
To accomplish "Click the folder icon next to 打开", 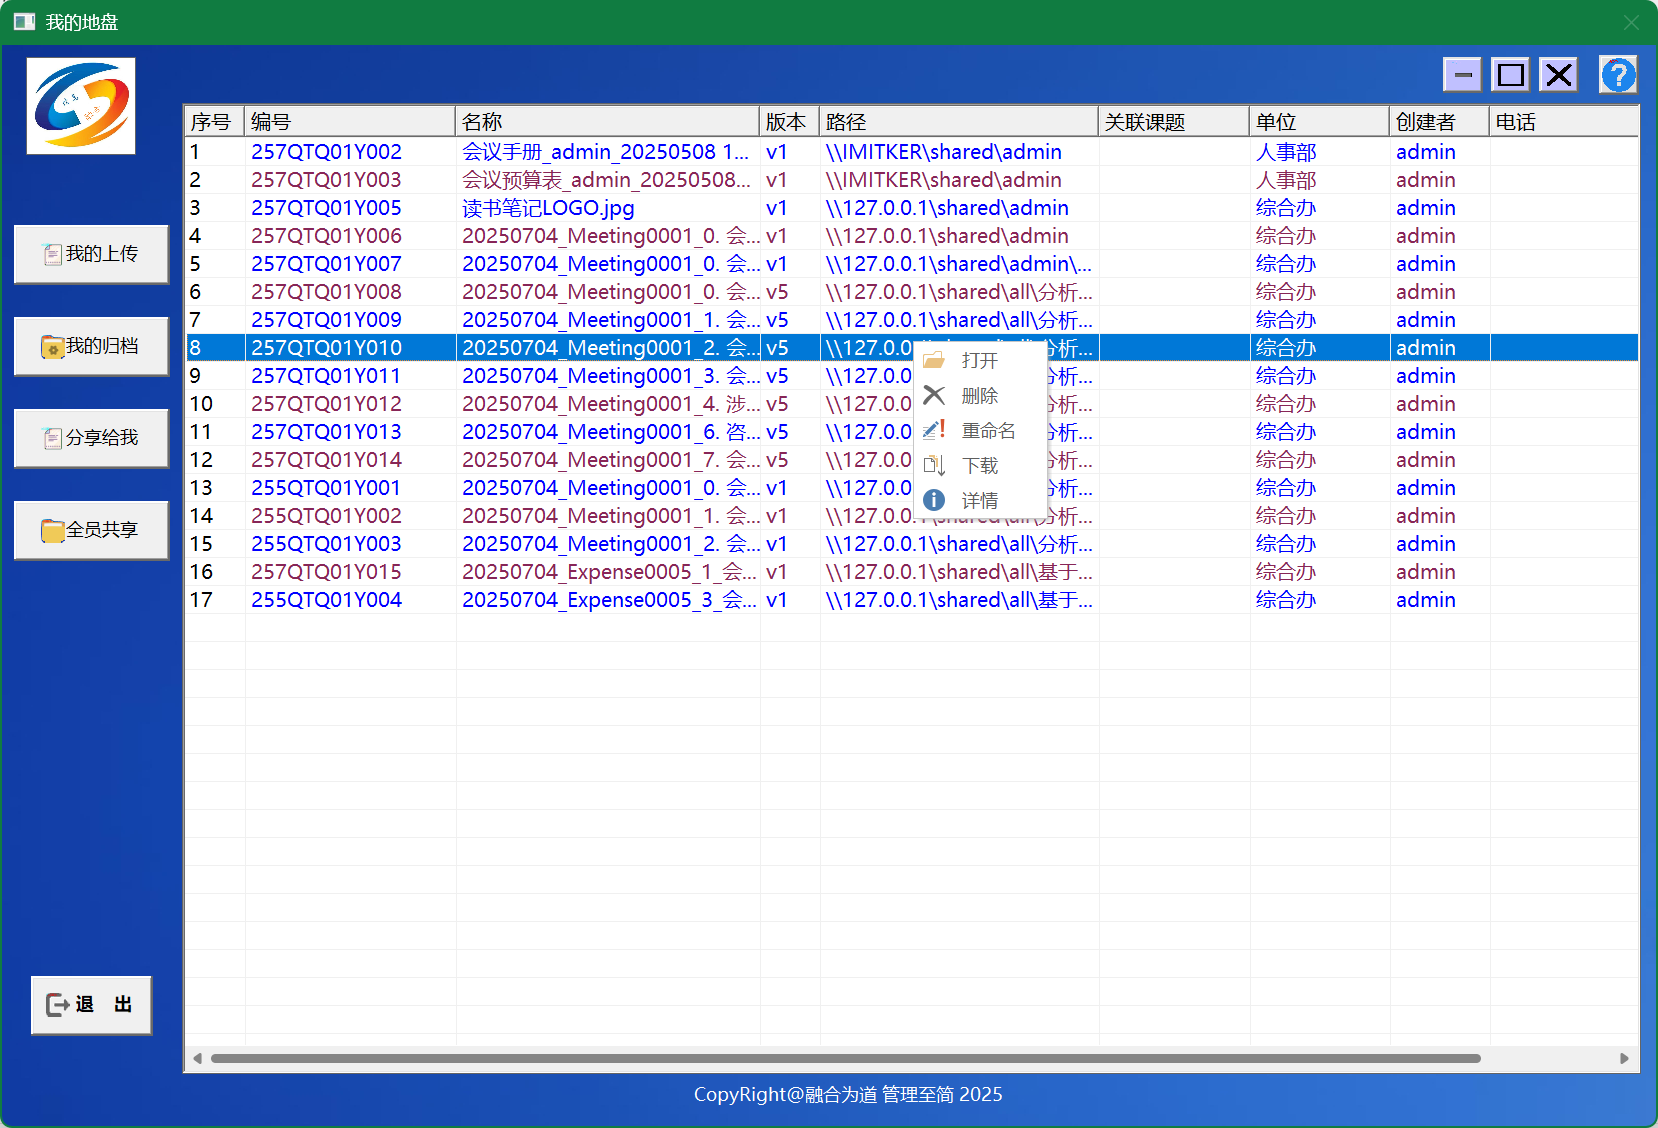I will [x=934, y=360].
